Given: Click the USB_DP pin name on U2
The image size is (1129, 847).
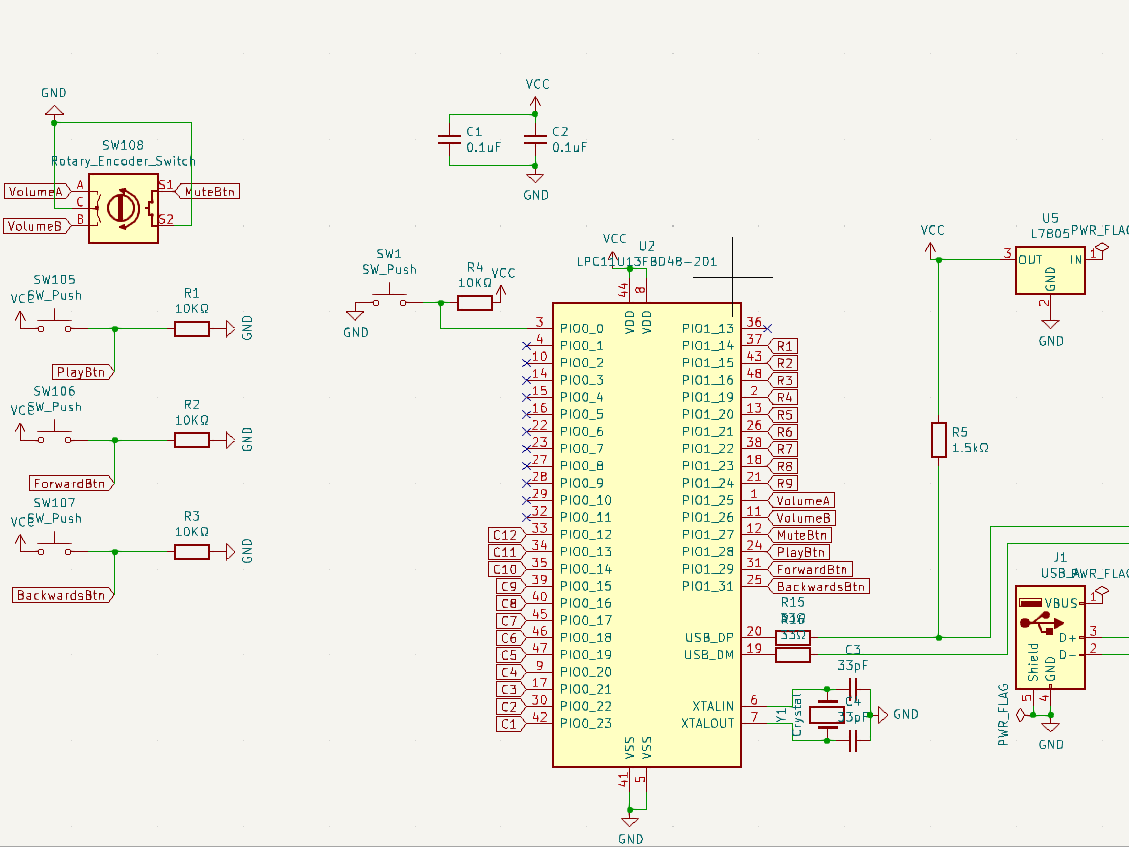Looking at the screenshot, I should coord(709,637).
